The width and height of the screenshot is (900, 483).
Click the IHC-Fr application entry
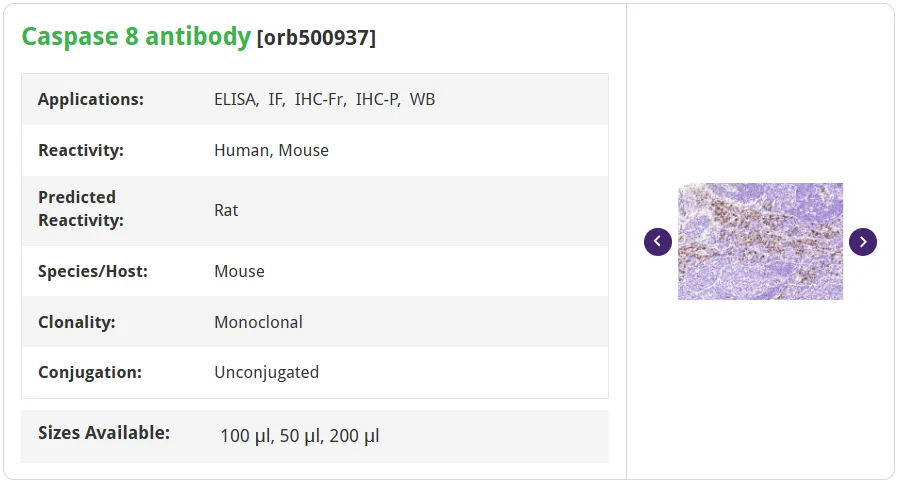[320, 99]
